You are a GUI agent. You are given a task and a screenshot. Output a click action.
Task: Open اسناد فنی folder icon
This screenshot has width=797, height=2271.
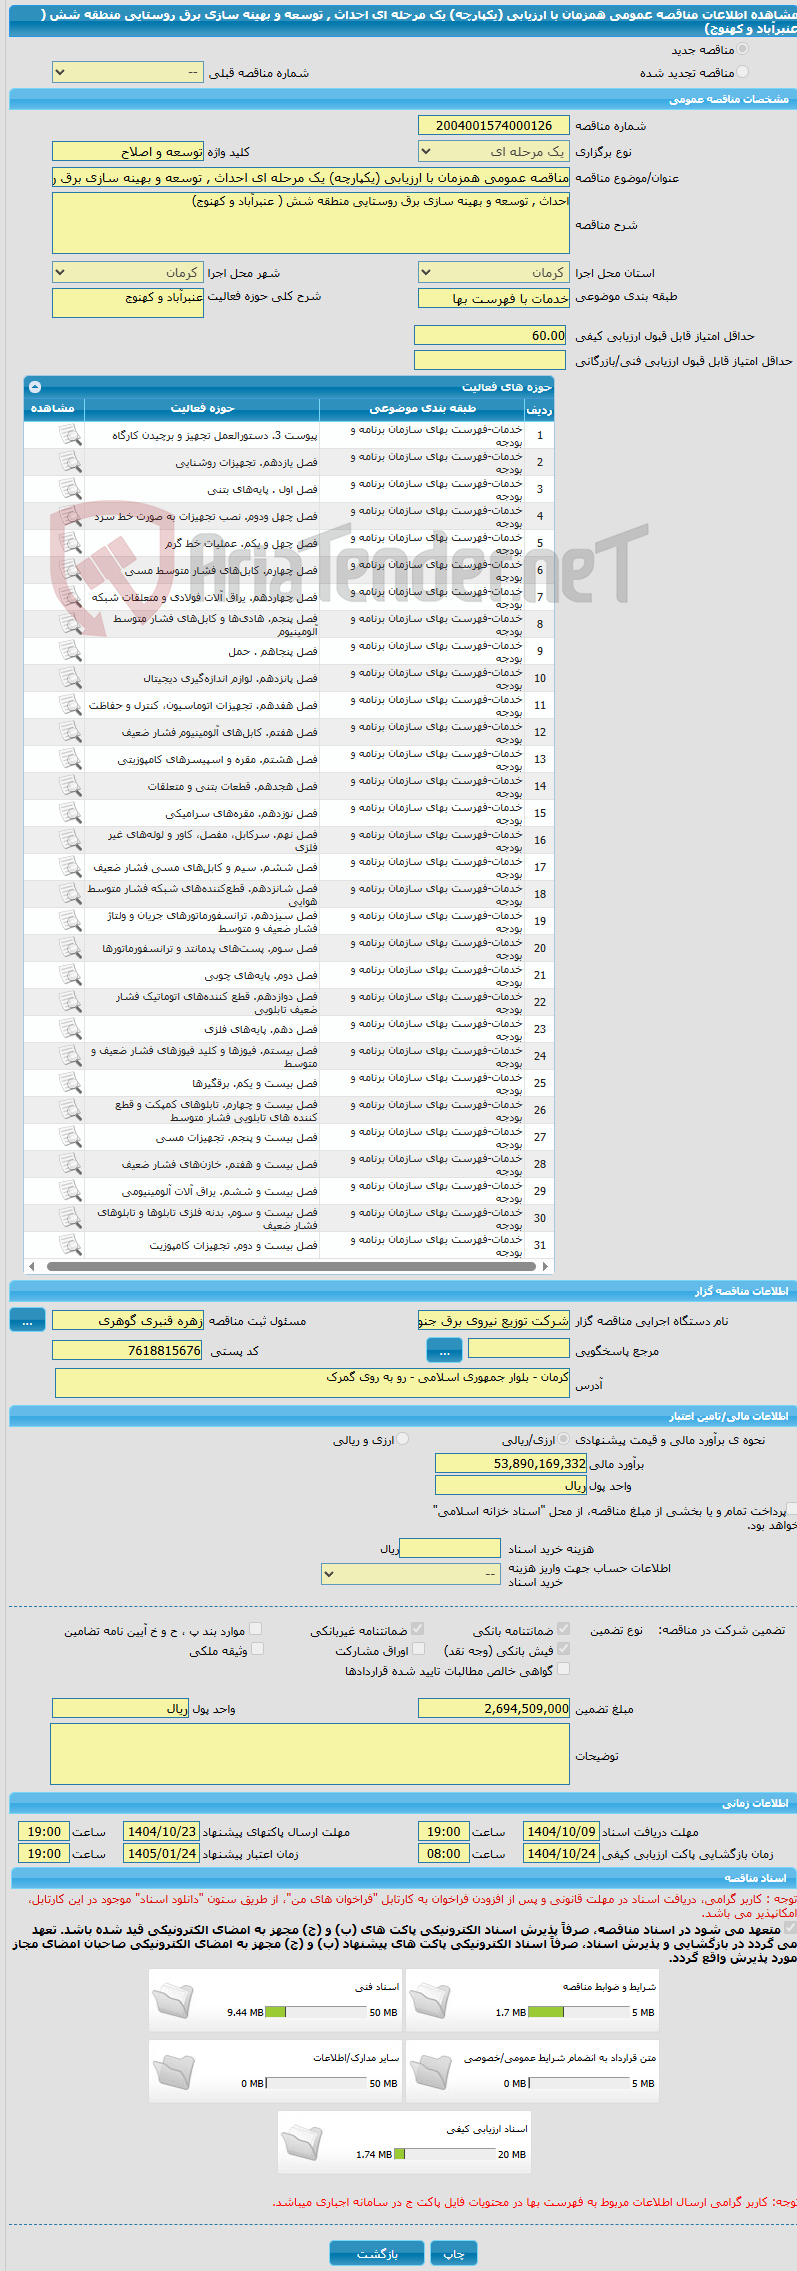tap(172, 2000)
